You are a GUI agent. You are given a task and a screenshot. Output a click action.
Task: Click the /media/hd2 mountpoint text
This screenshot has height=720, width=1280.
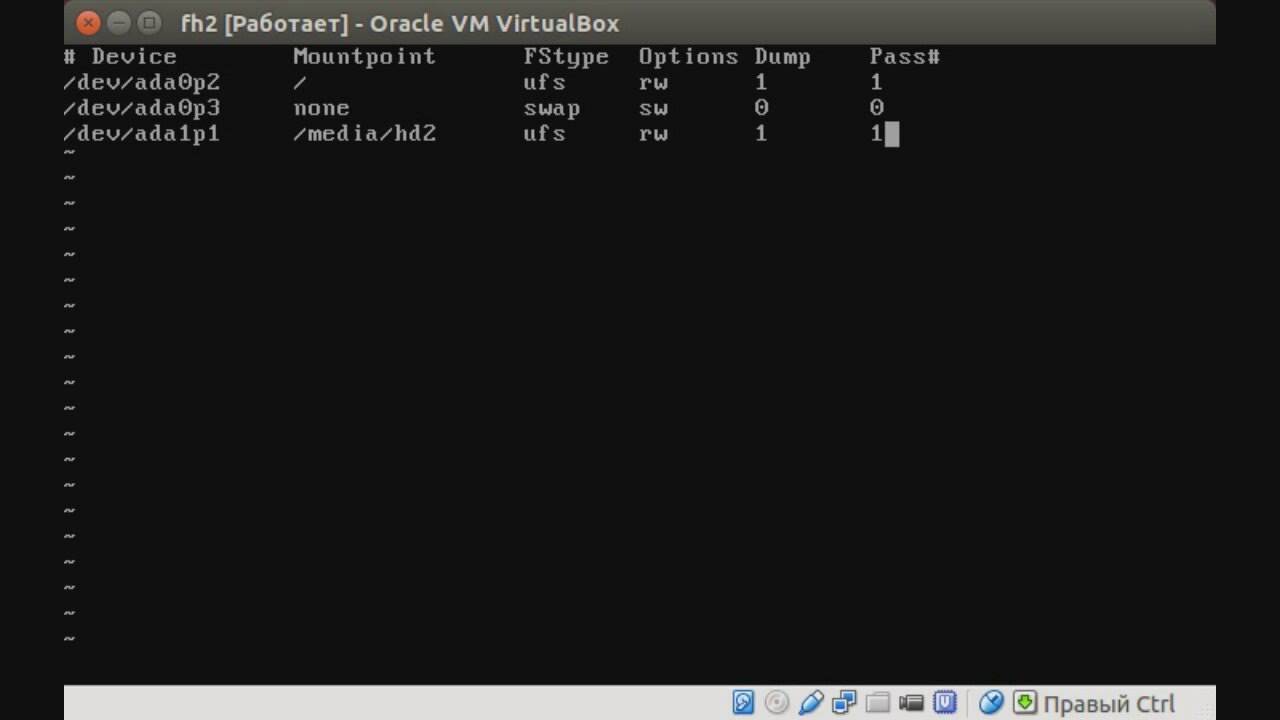pyautogui.click(x=365, y=134)
